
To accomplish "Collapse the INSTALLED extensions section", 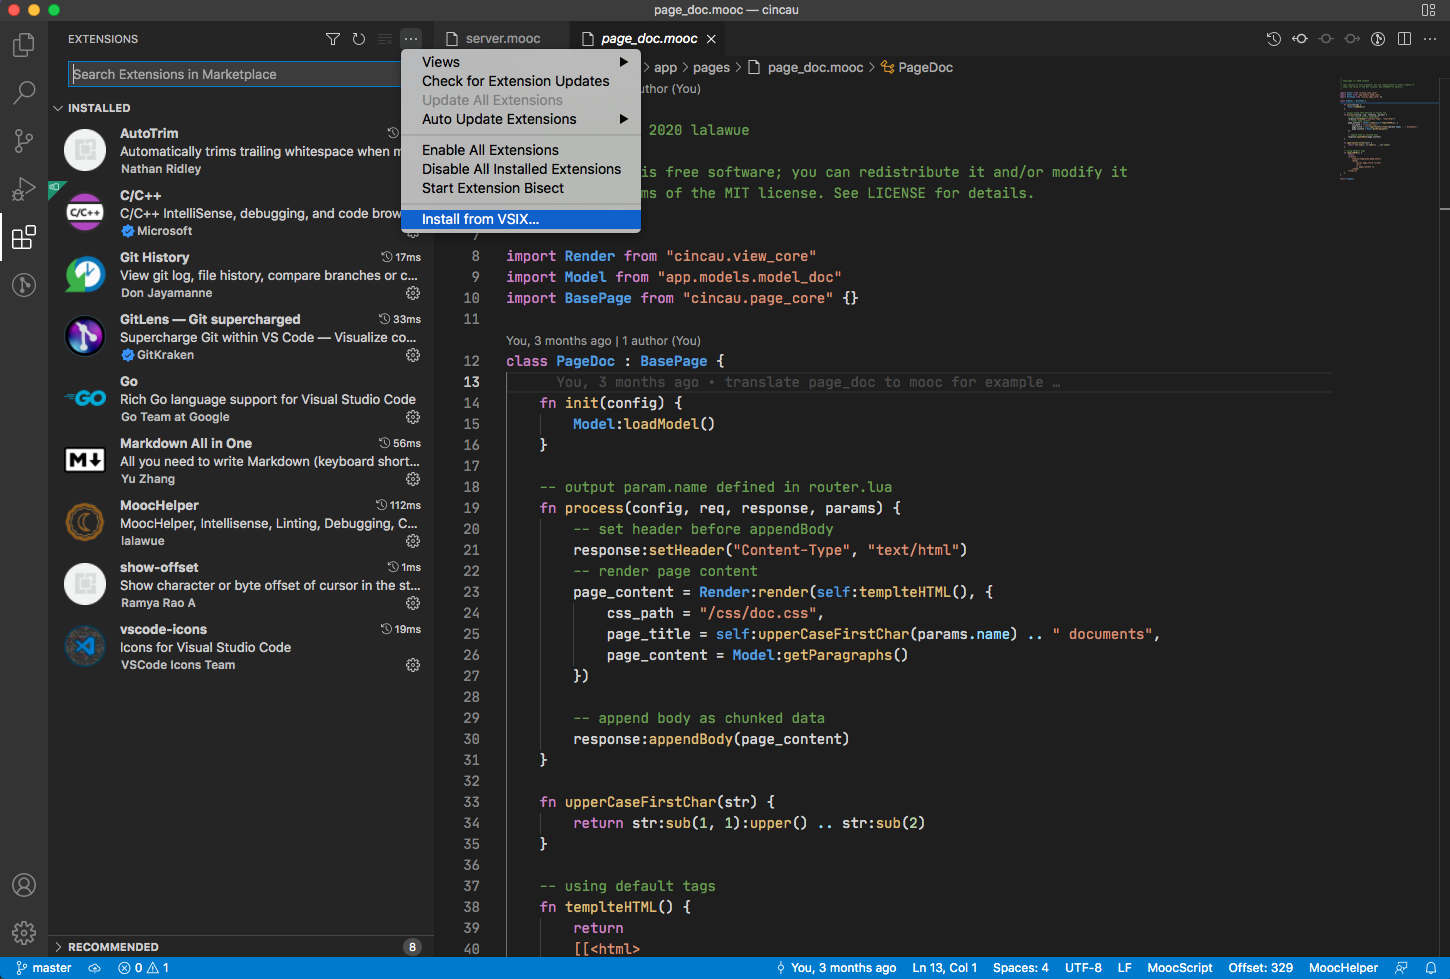I will (x=241, y=108).
